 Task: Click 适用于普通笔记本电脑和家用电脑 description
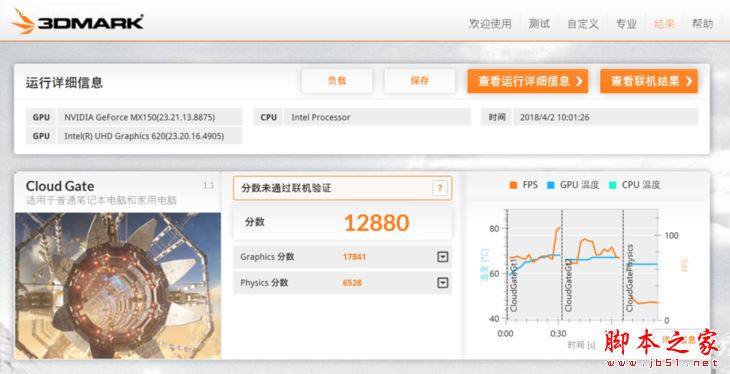(x=101, y=201)
